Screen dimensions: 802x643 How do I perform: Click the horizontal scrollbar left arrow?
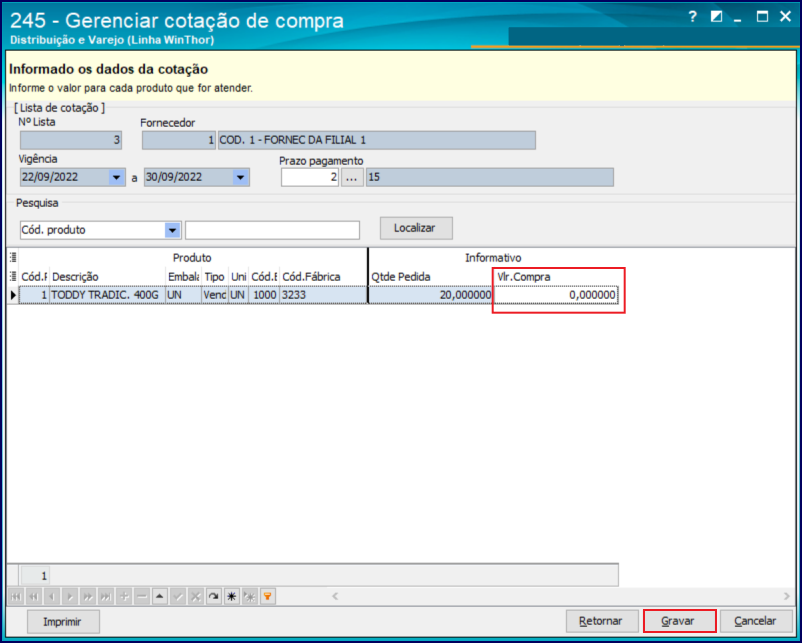[x=335, y=596]
